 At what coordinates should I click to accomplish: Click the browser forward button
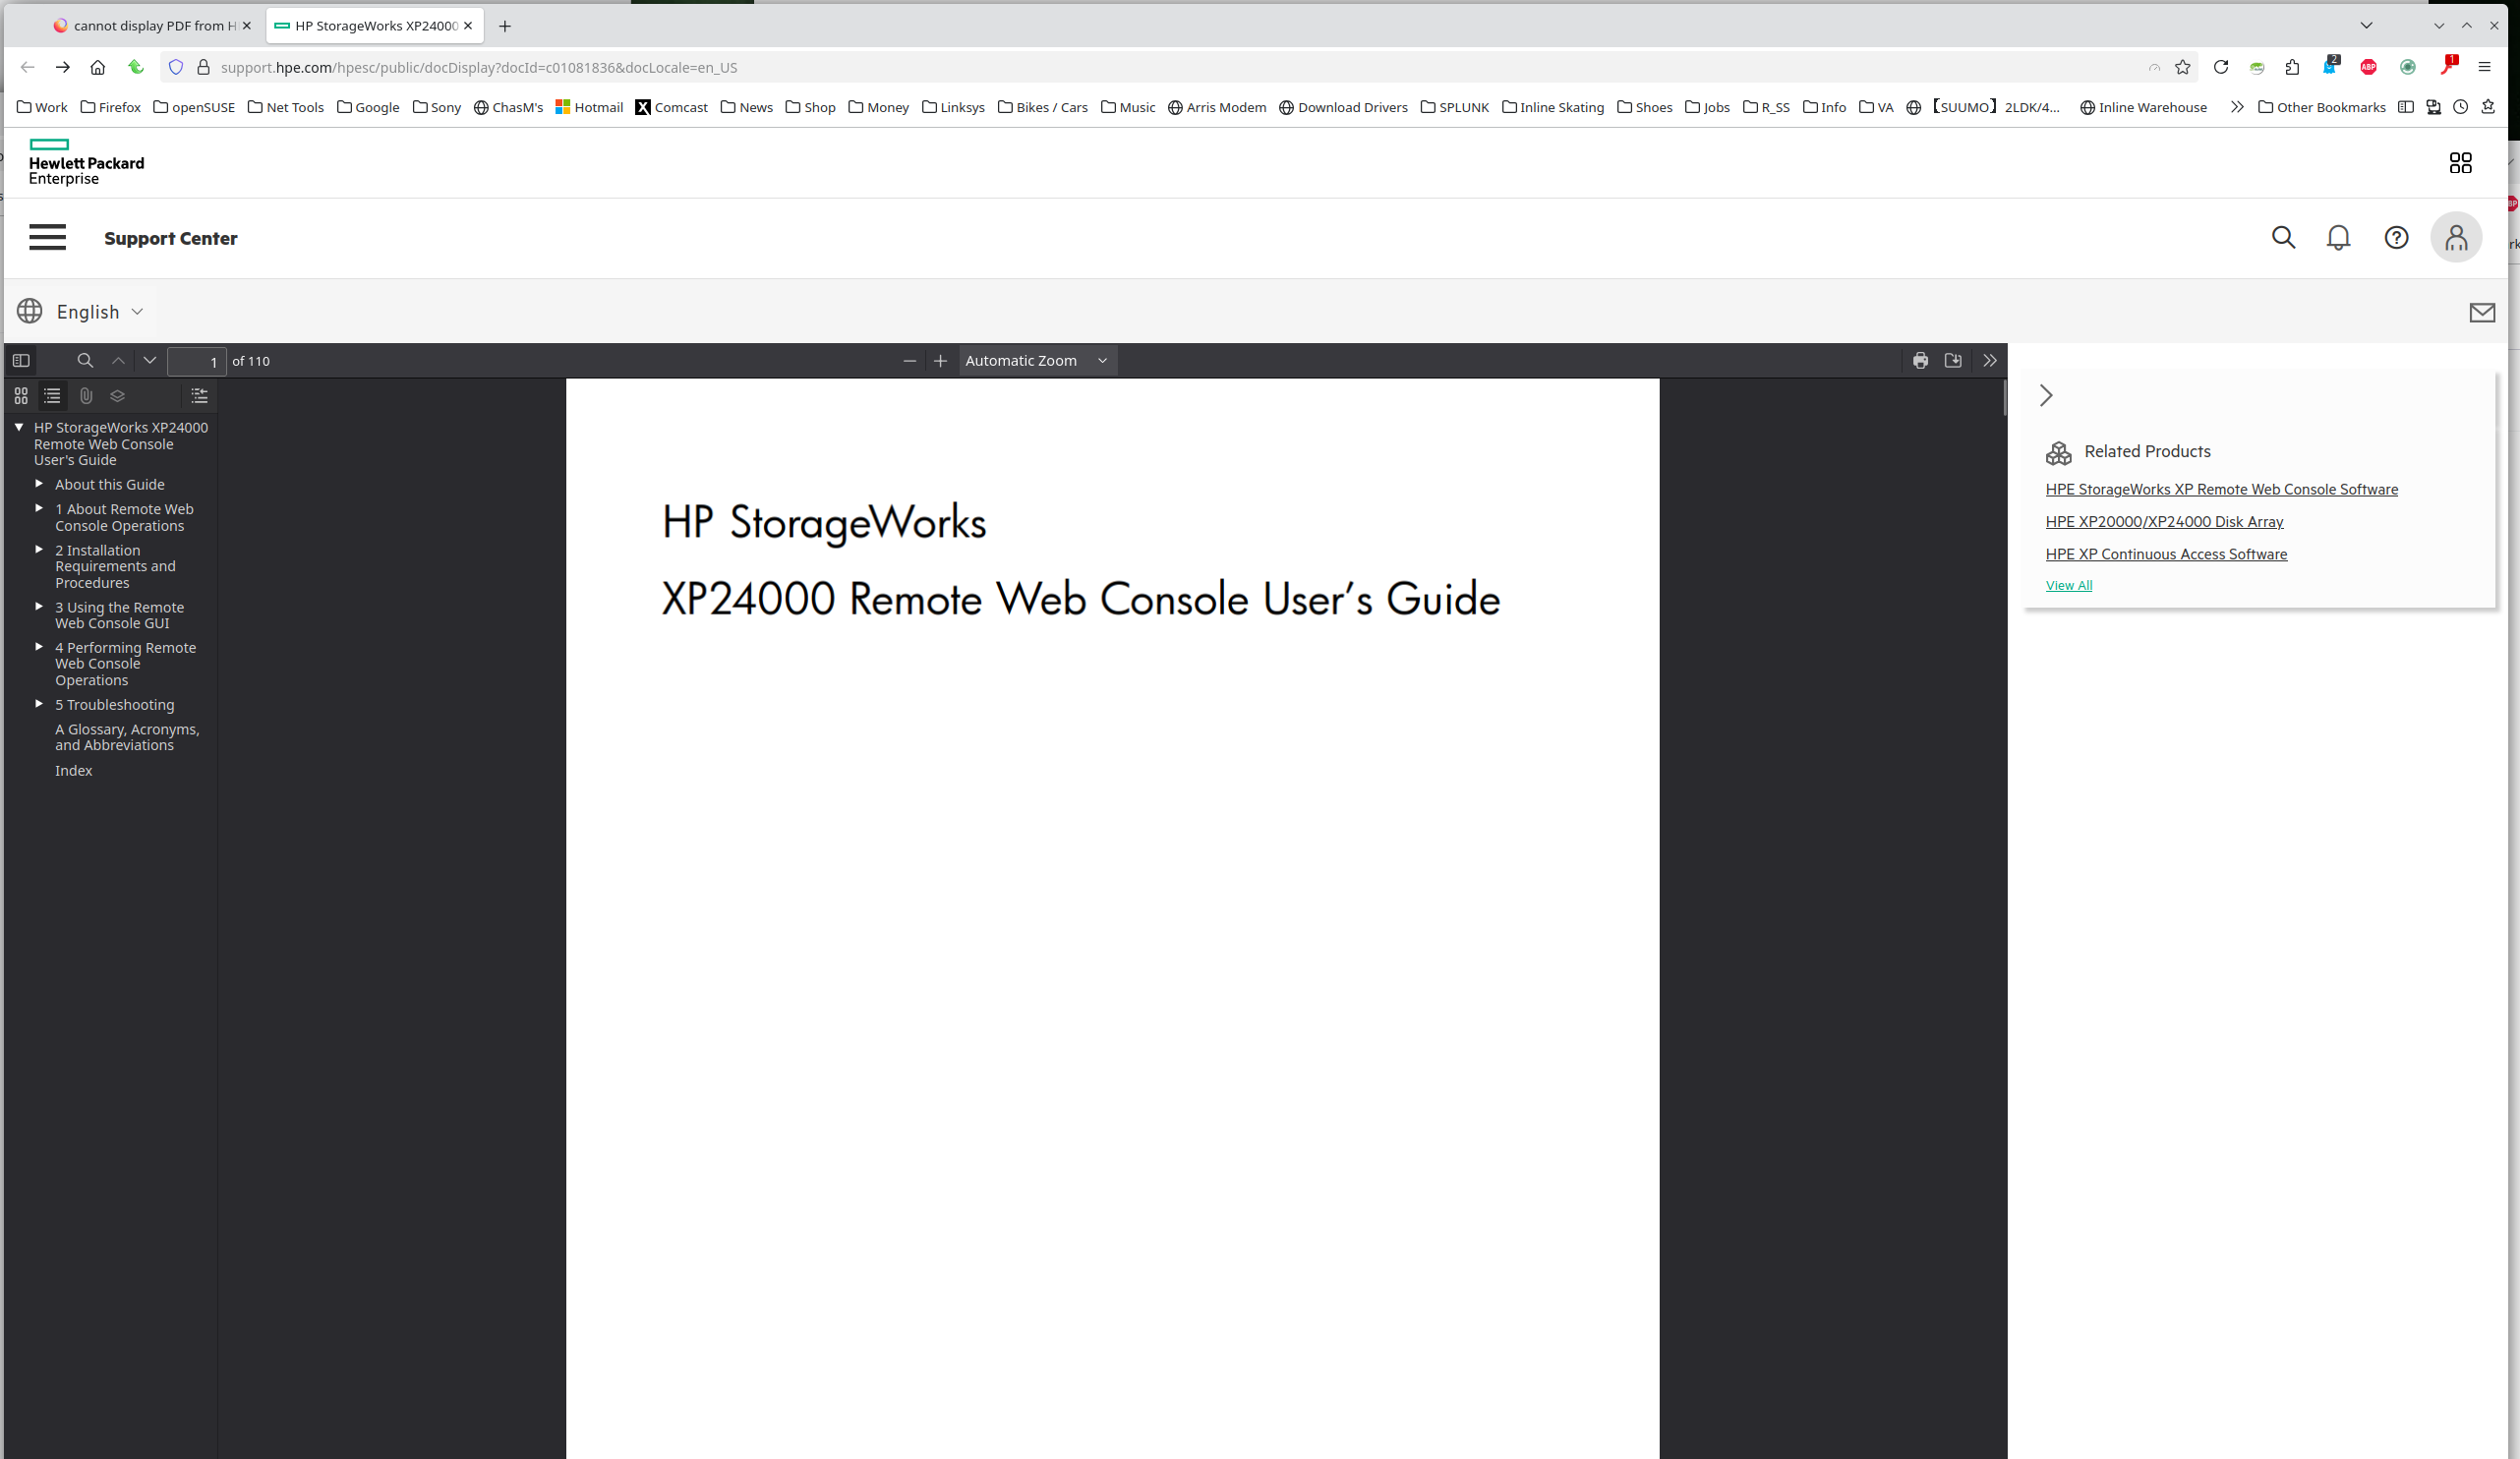pos(62,67)
